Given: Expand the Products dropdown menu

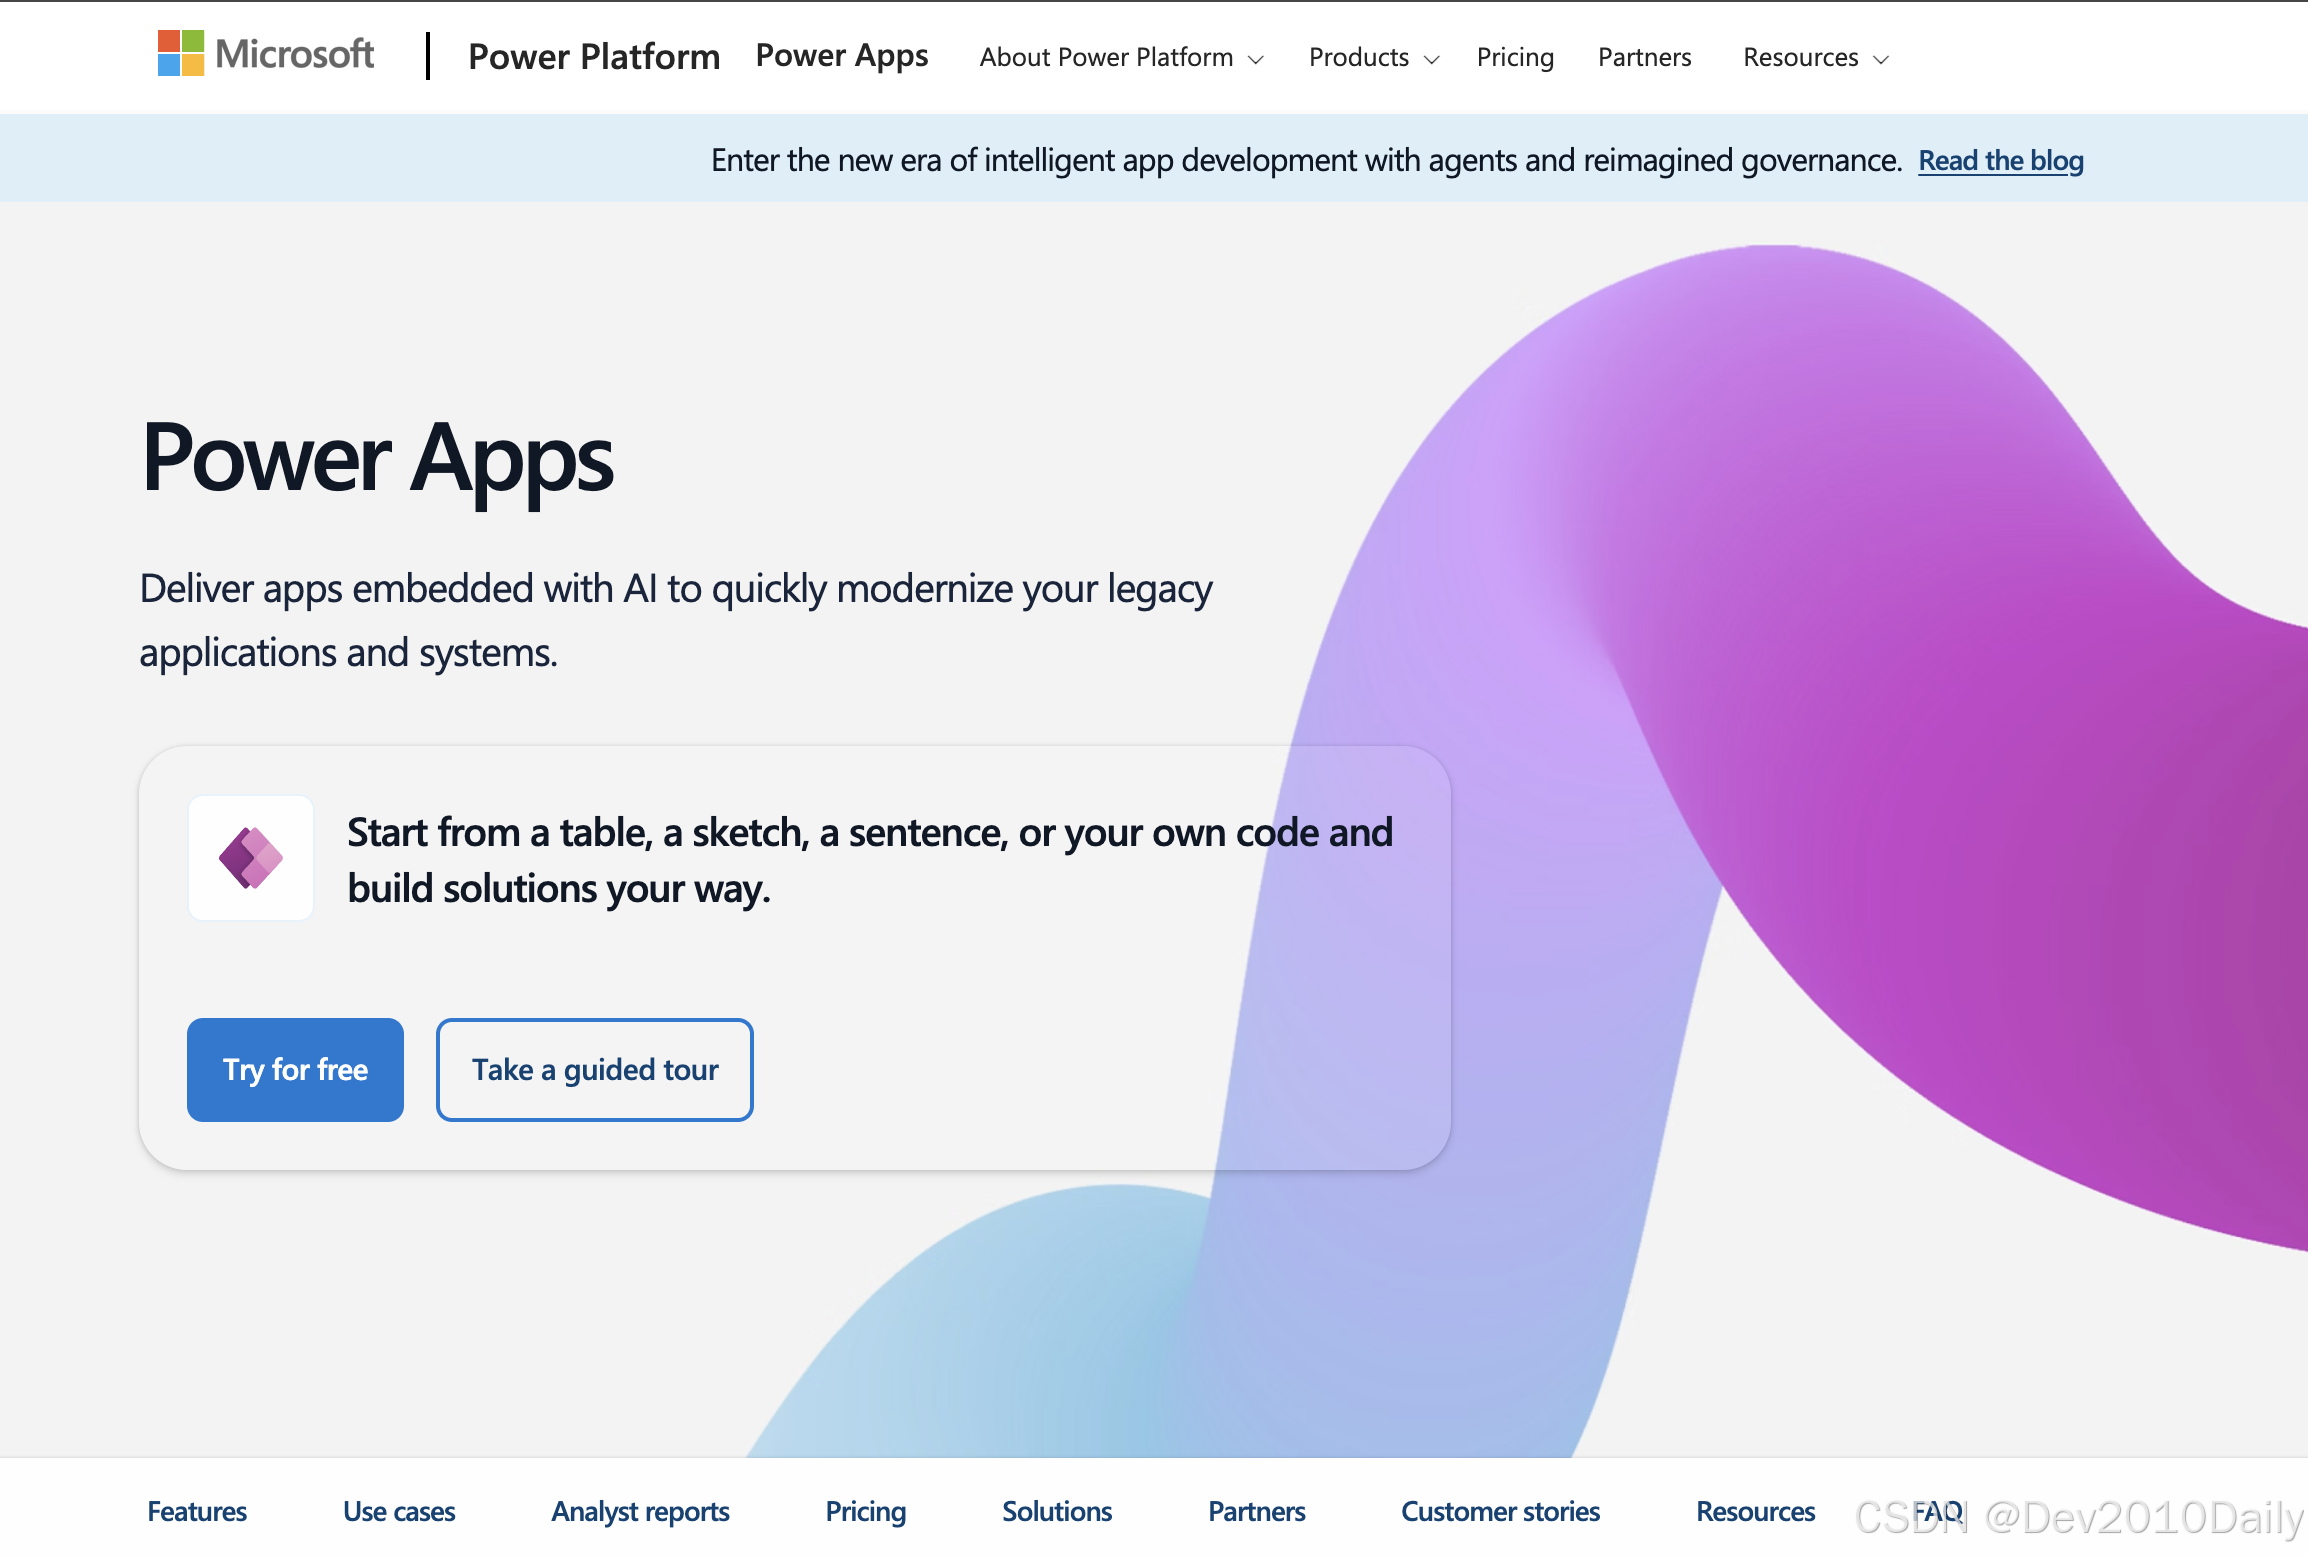Looking at the screenshot, I should pyautogui.click(x=1374, y=58).
